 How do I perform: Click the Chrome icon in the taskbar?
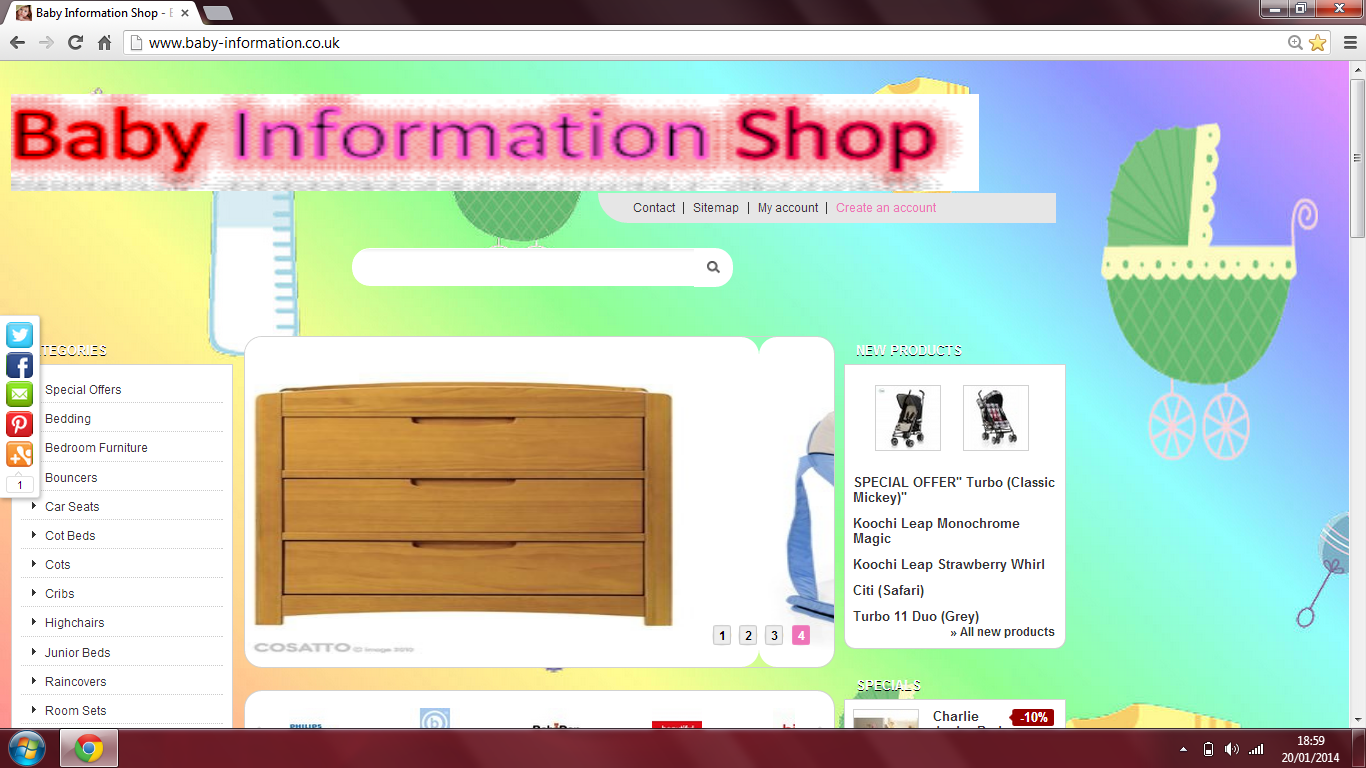(89, 748)
